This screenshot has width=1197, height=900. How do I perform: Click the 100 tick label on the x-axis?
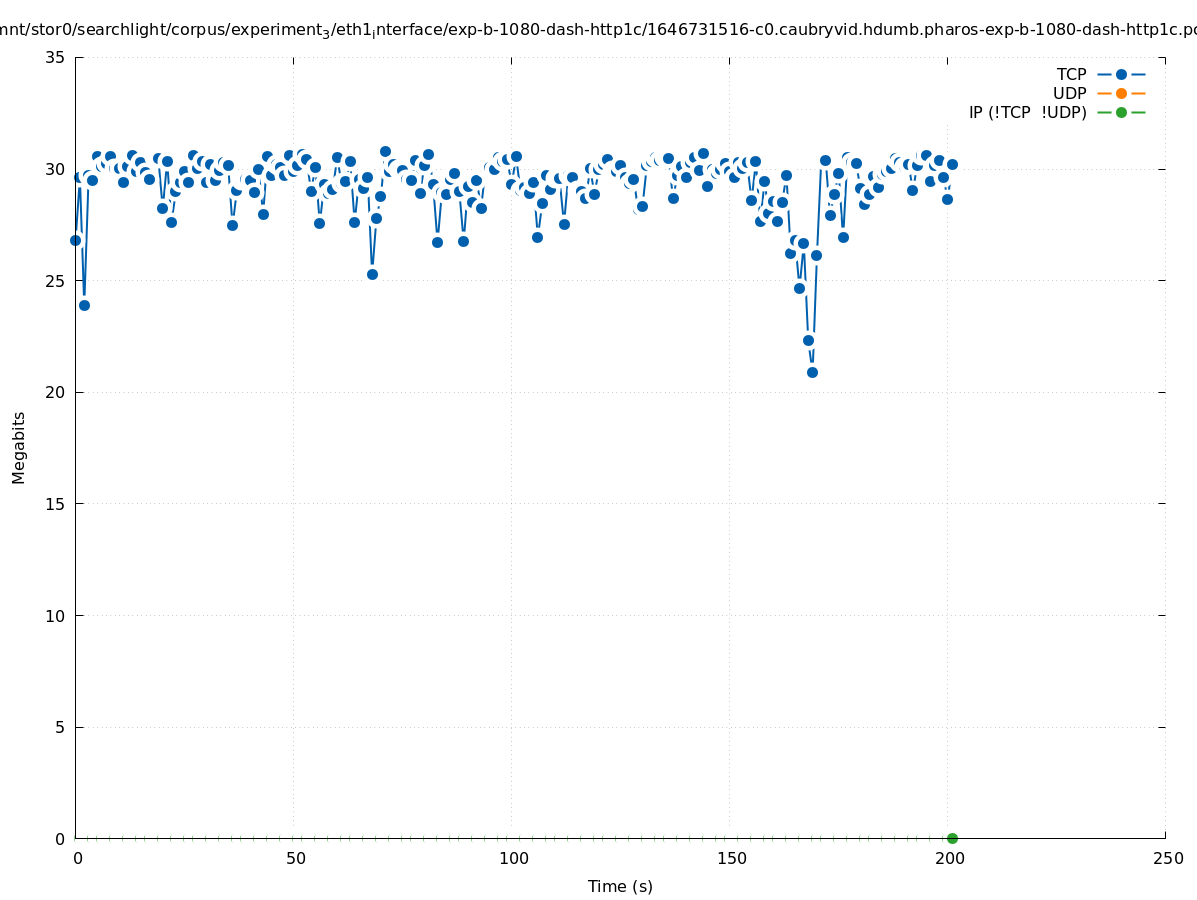(x=512, y=859)
